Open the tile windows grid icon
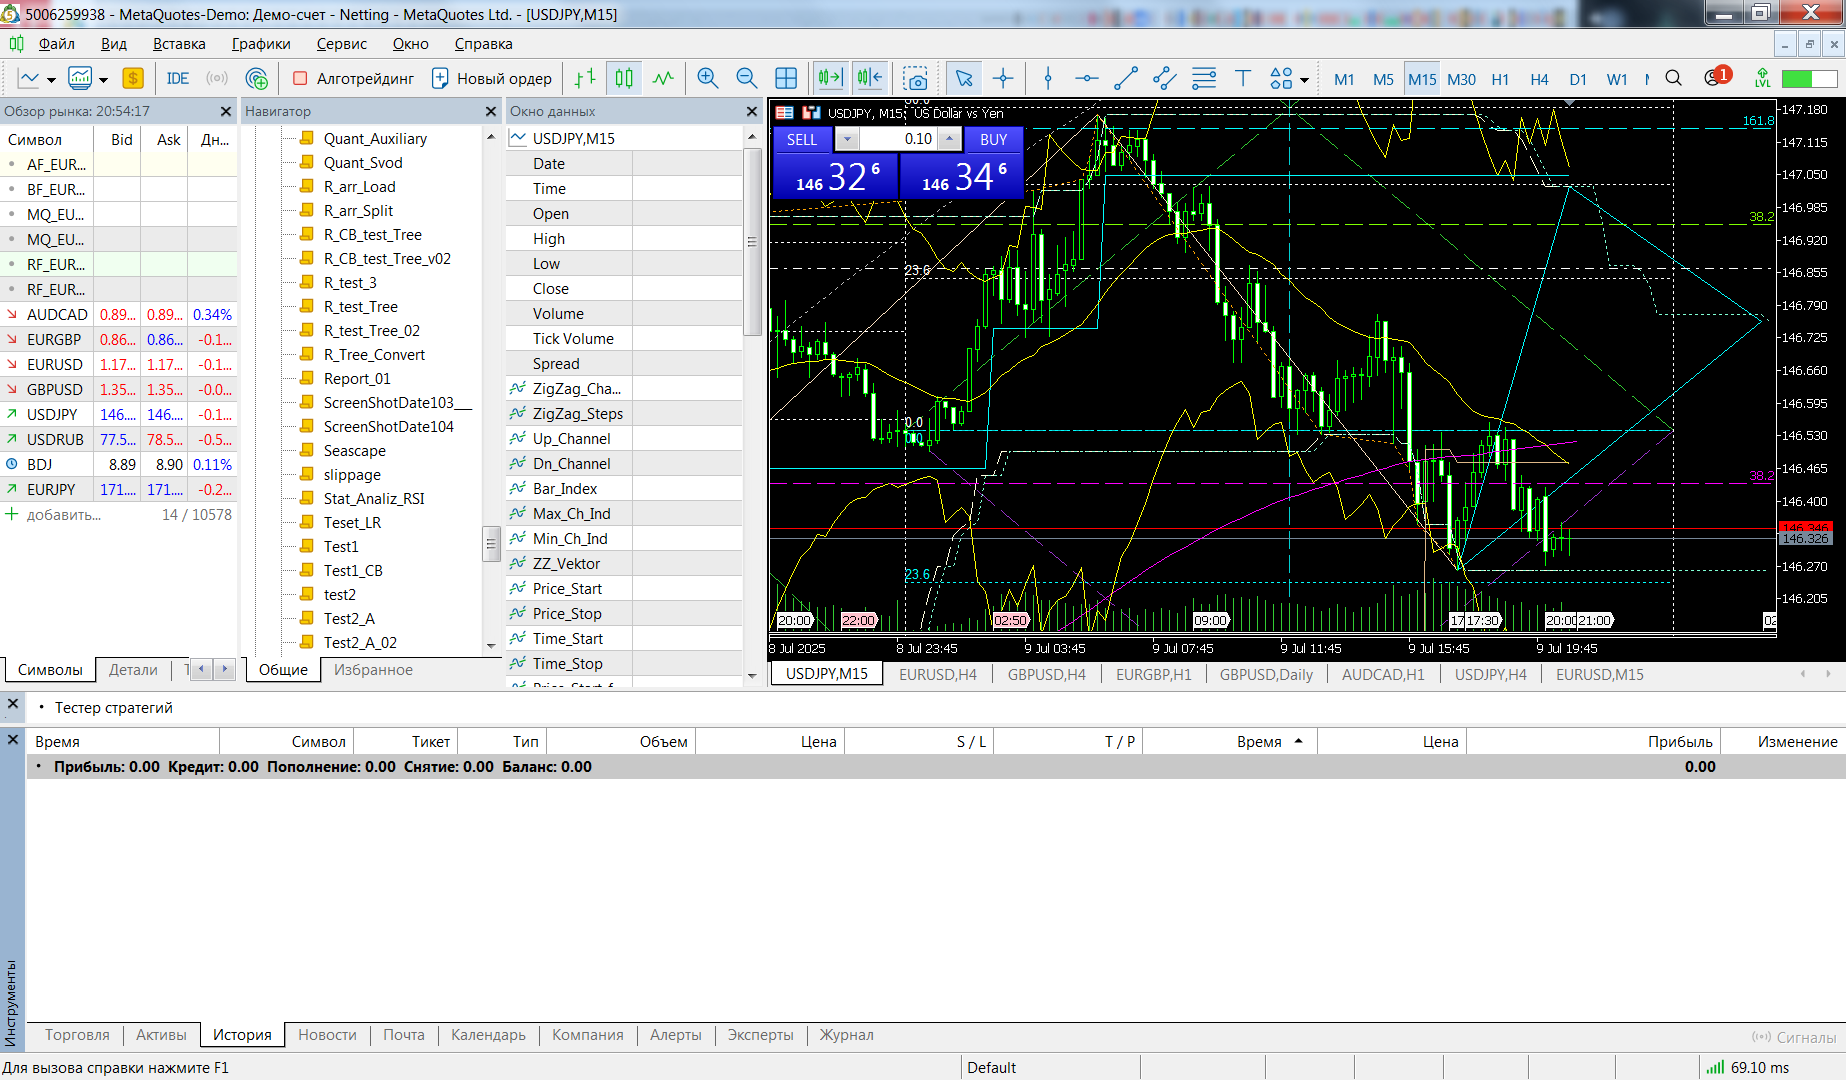 786,78
